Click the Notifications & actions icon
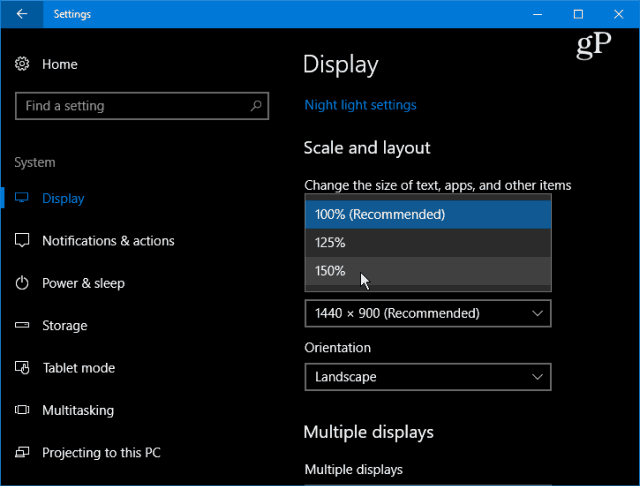The height and width of the screenshot is (486, 640). tap(22, 241)
